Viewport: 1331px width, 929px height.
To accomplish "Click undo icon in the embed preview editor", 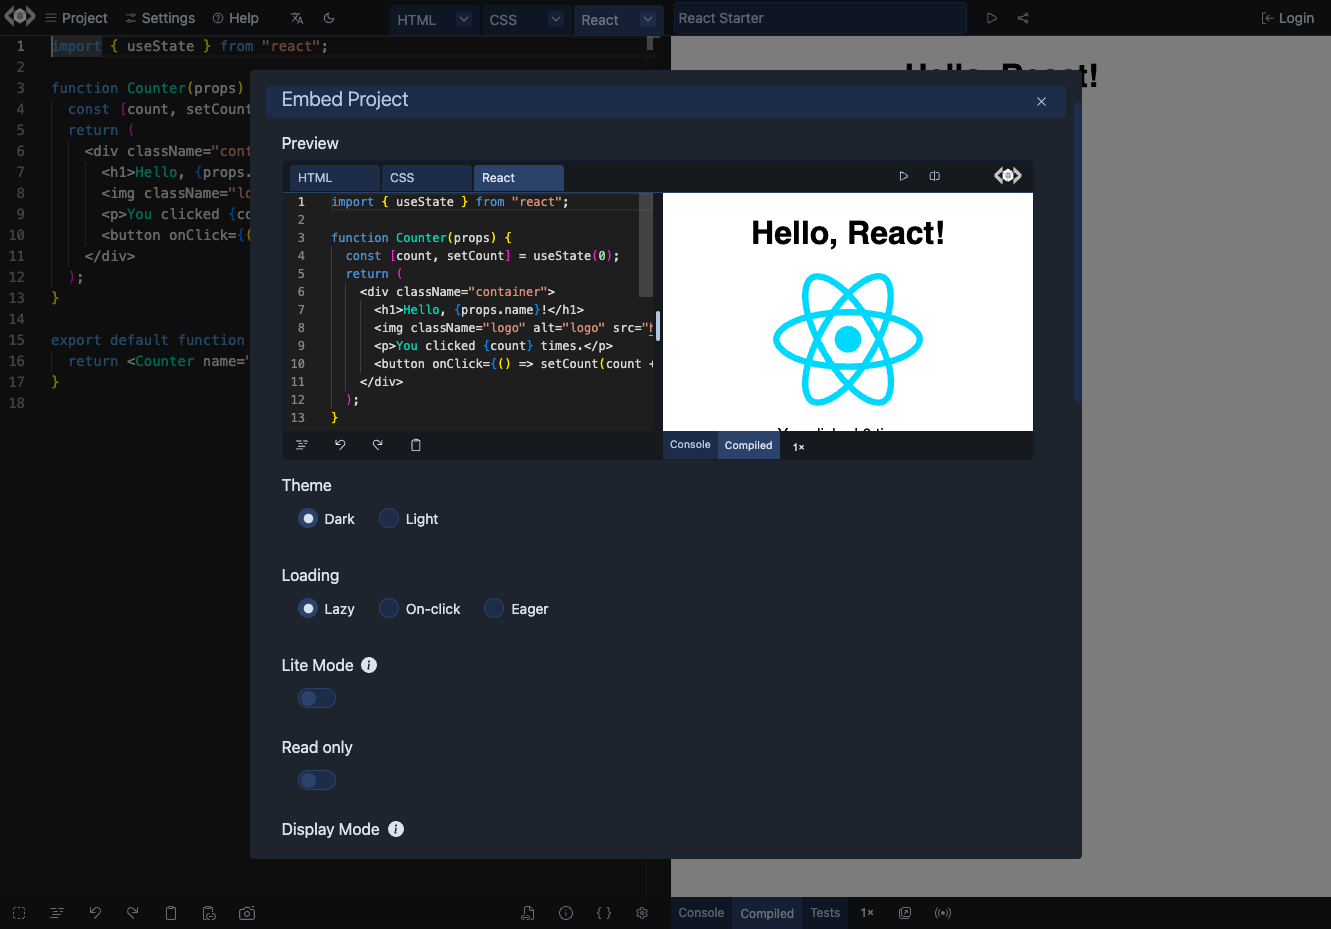I will pos(340,445).
